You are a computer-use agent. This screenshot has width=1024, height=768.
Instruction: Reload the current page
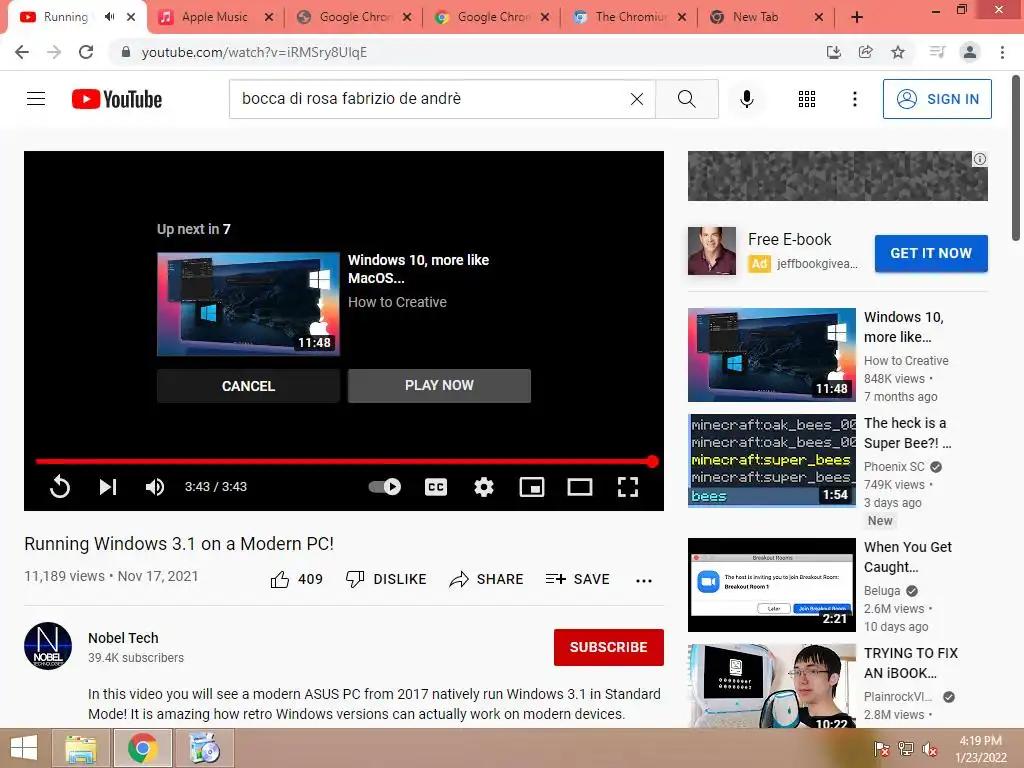click(86, 52)
